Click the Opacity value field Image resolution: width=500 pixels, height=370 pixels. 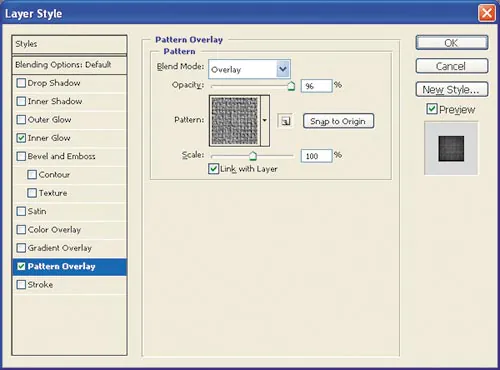(316, 86)
